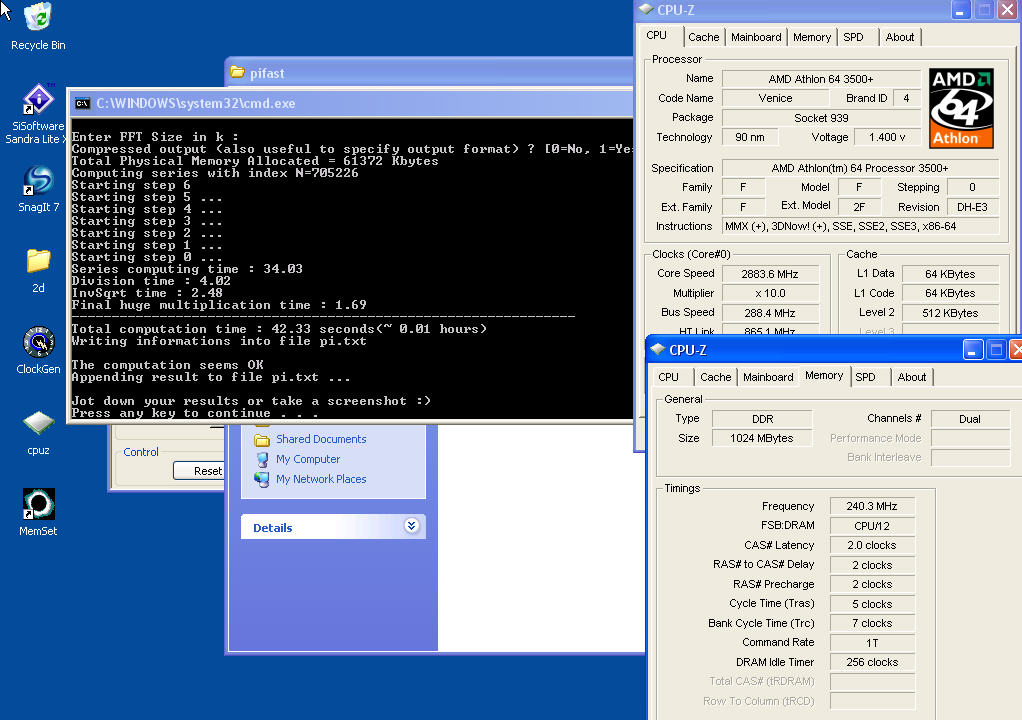Click the Shared Documents folder icon
Screen dimensions: 1022x720
point(262,440)
